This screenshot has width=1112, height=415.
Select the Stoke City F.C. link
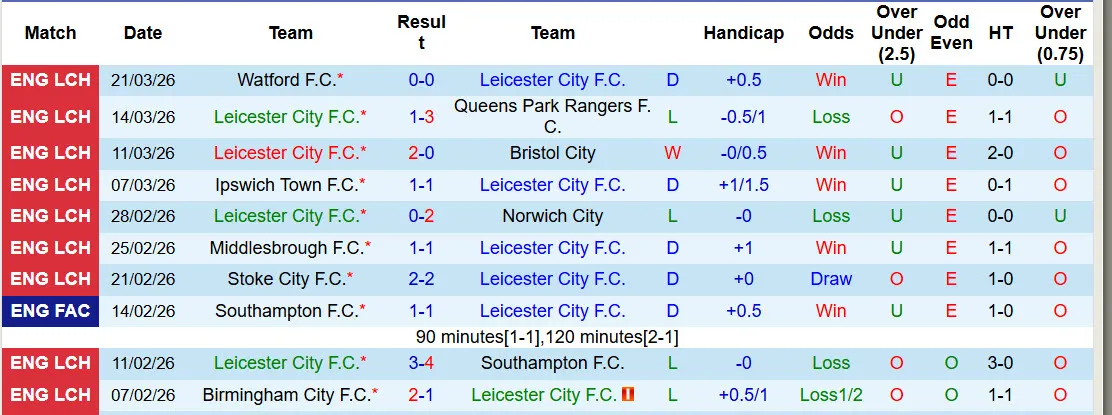pos(286,279)
